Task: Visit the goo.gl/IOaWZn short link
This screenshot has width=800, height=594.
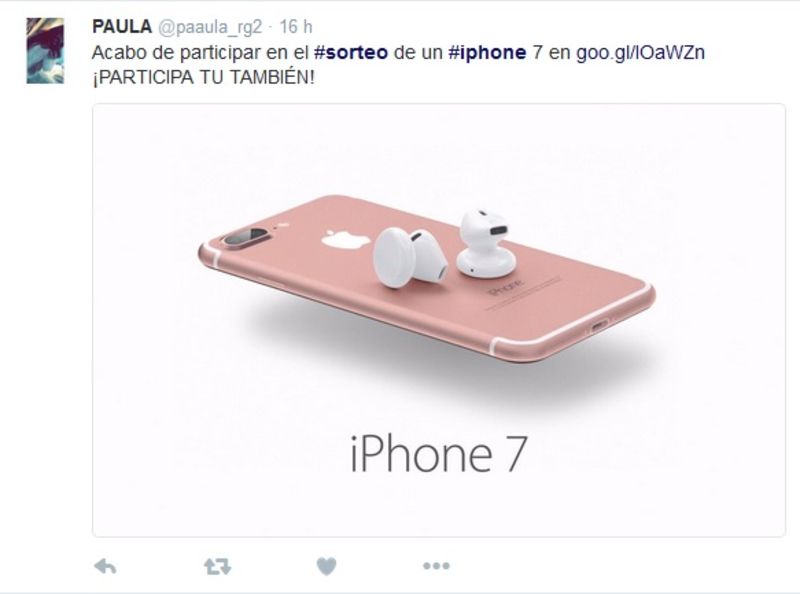Action: pos(640,53)
